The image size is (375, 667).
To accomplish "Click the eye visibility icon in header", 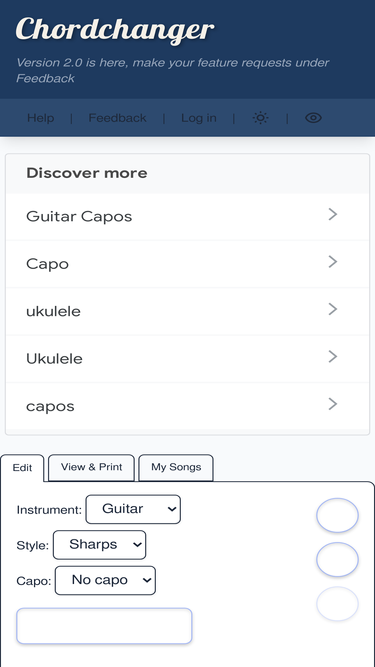I will tap(313, 118).
